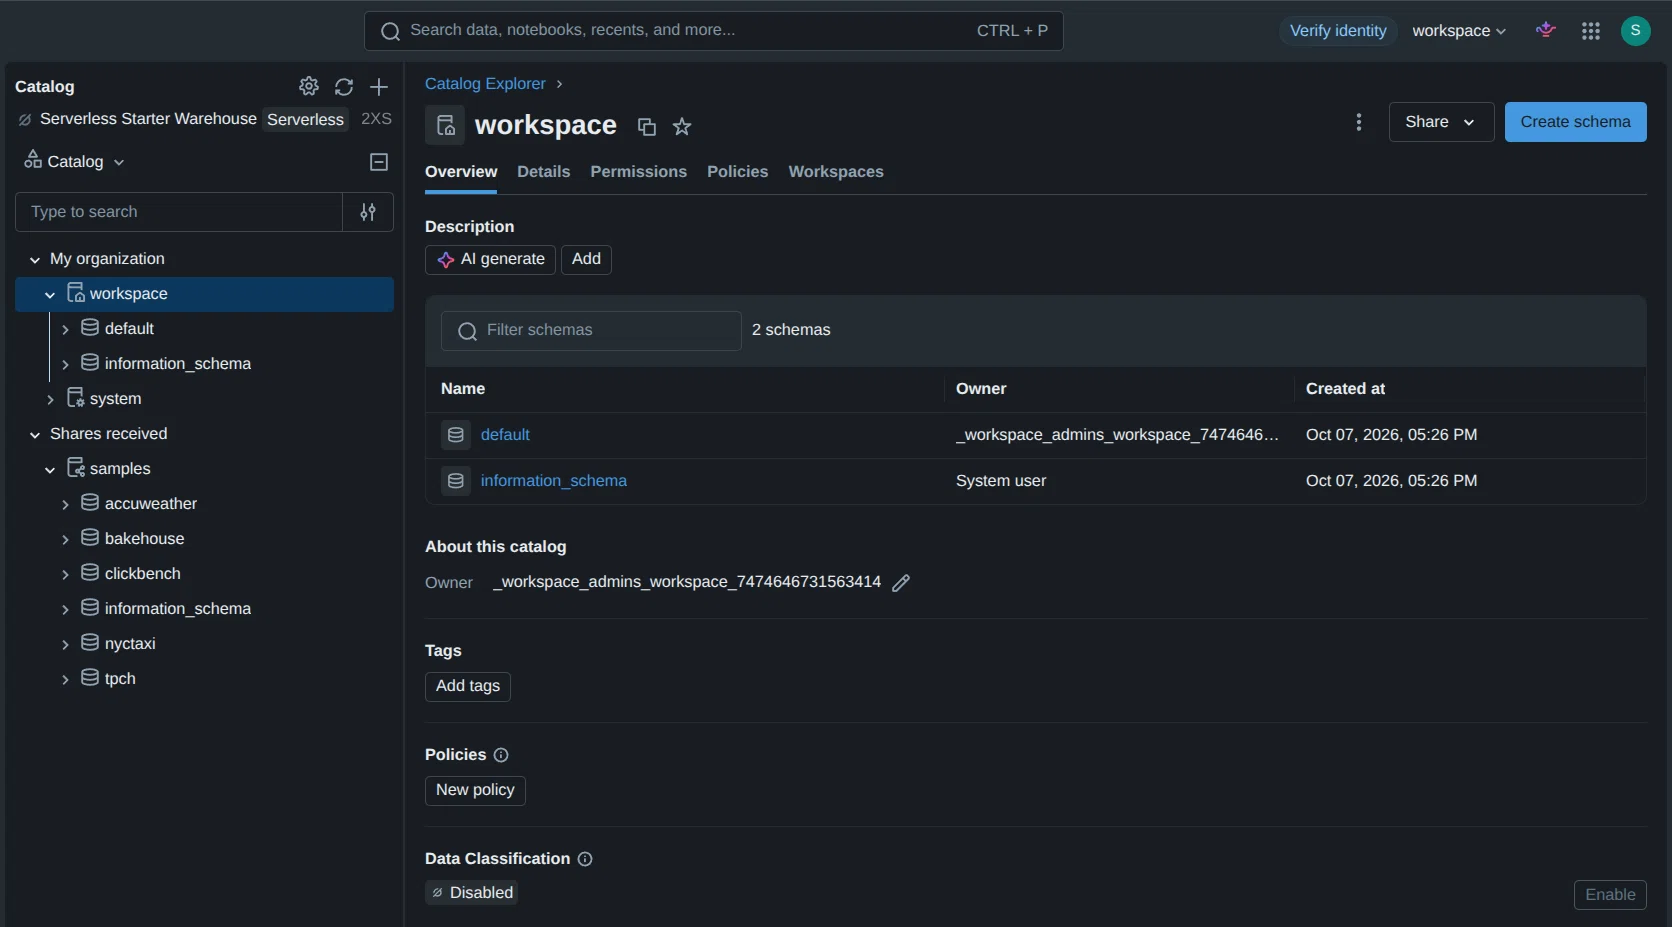The height and width of the screenshot is (927, 1672).
Task: Open the Catalog dropdown in sidebar
Action: tap(75, 162)
